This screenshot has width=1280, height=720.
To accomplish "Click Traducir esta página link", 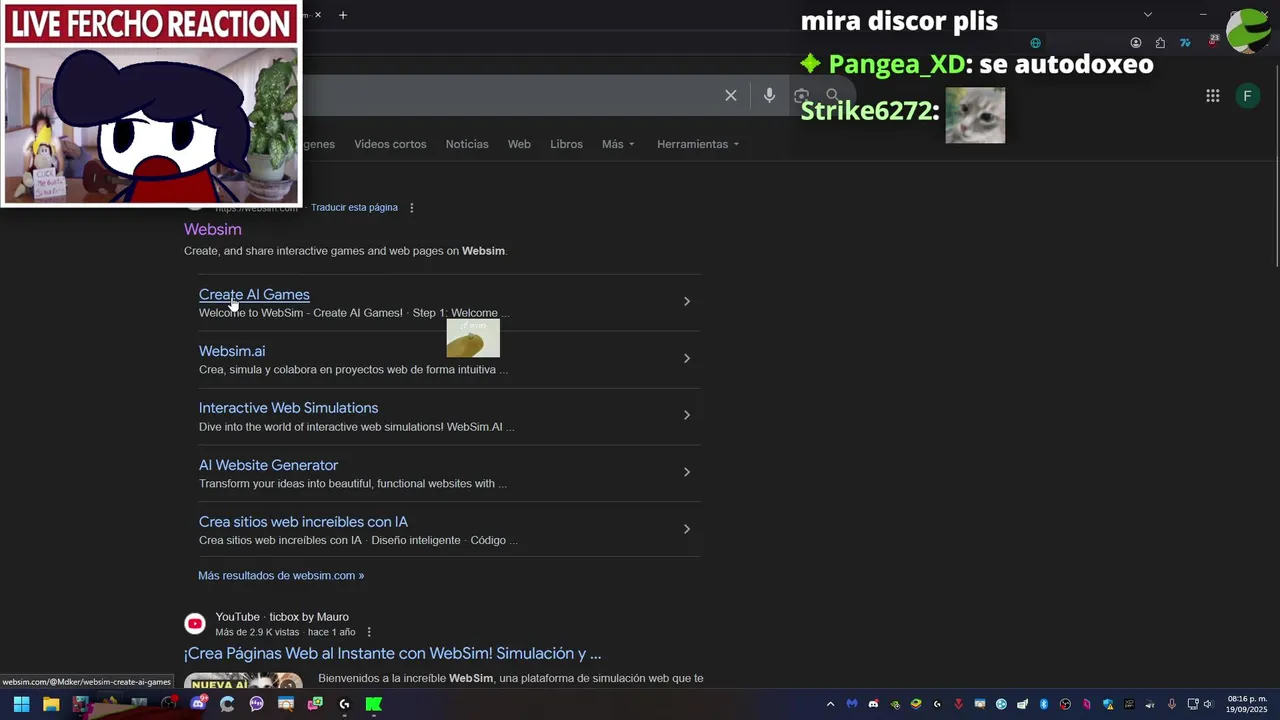I will (354, 207).
